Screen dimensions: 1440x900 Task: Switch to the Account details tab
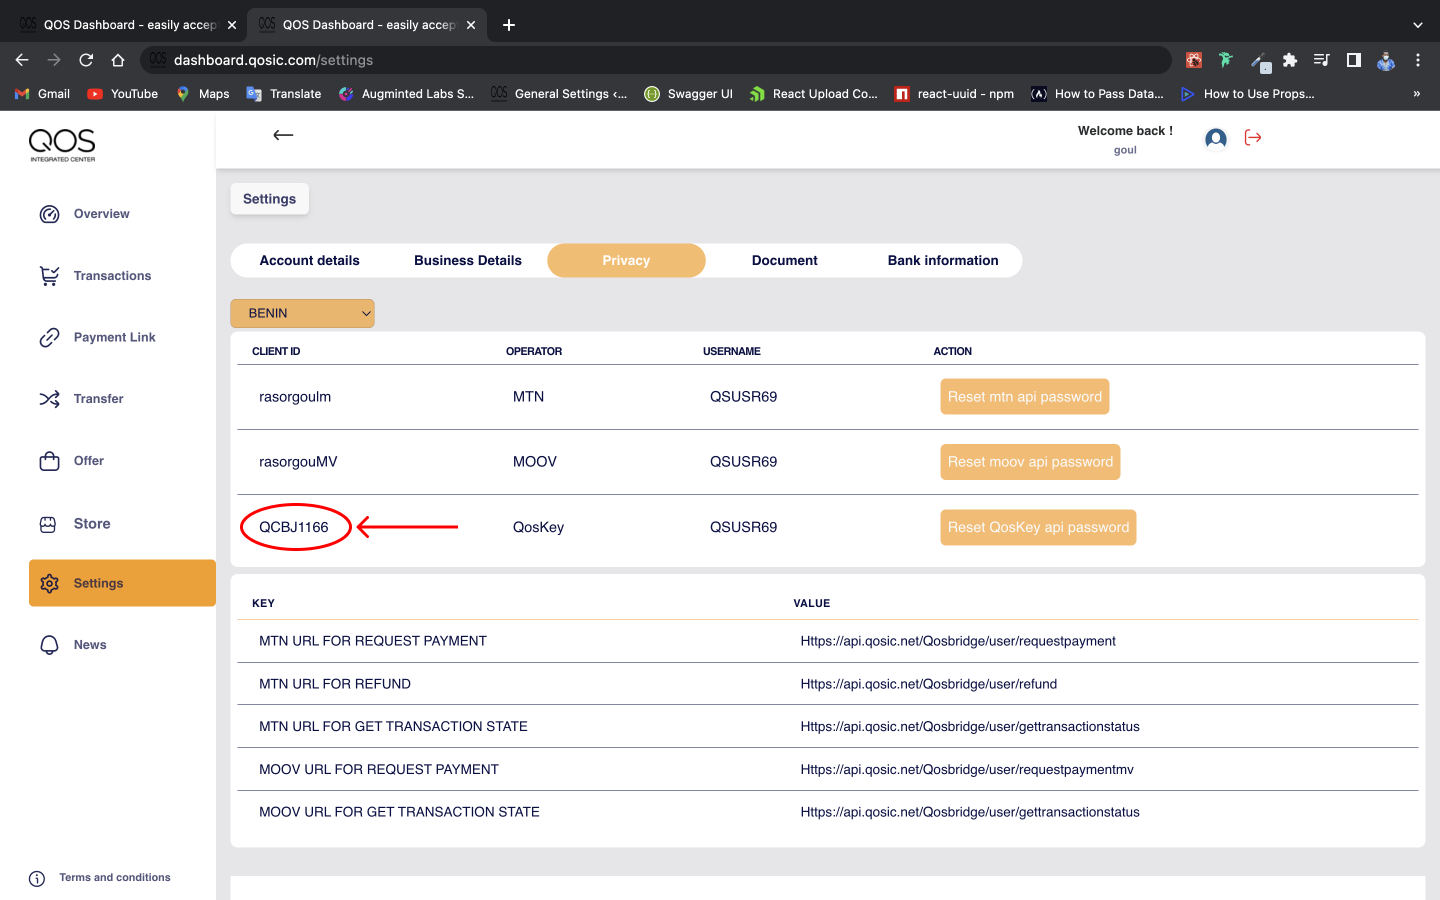309,261
